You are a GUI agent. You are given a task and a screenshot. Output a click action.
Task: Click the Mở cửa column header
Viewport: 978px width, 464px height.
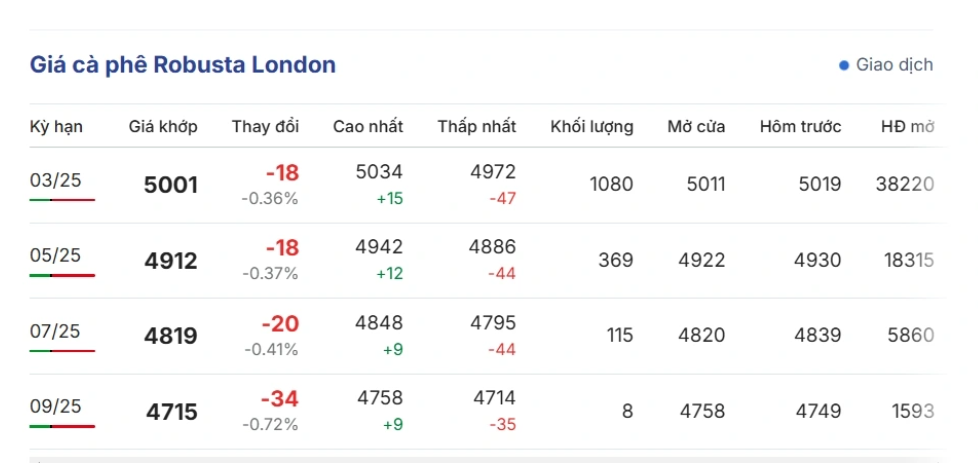point(697,127)
